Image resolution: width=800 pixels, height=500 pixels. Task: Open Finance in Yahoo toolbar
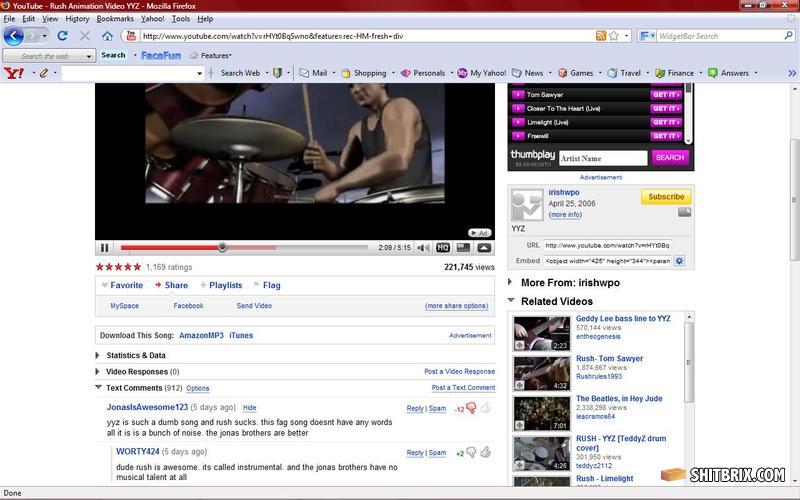coord(674,73)
